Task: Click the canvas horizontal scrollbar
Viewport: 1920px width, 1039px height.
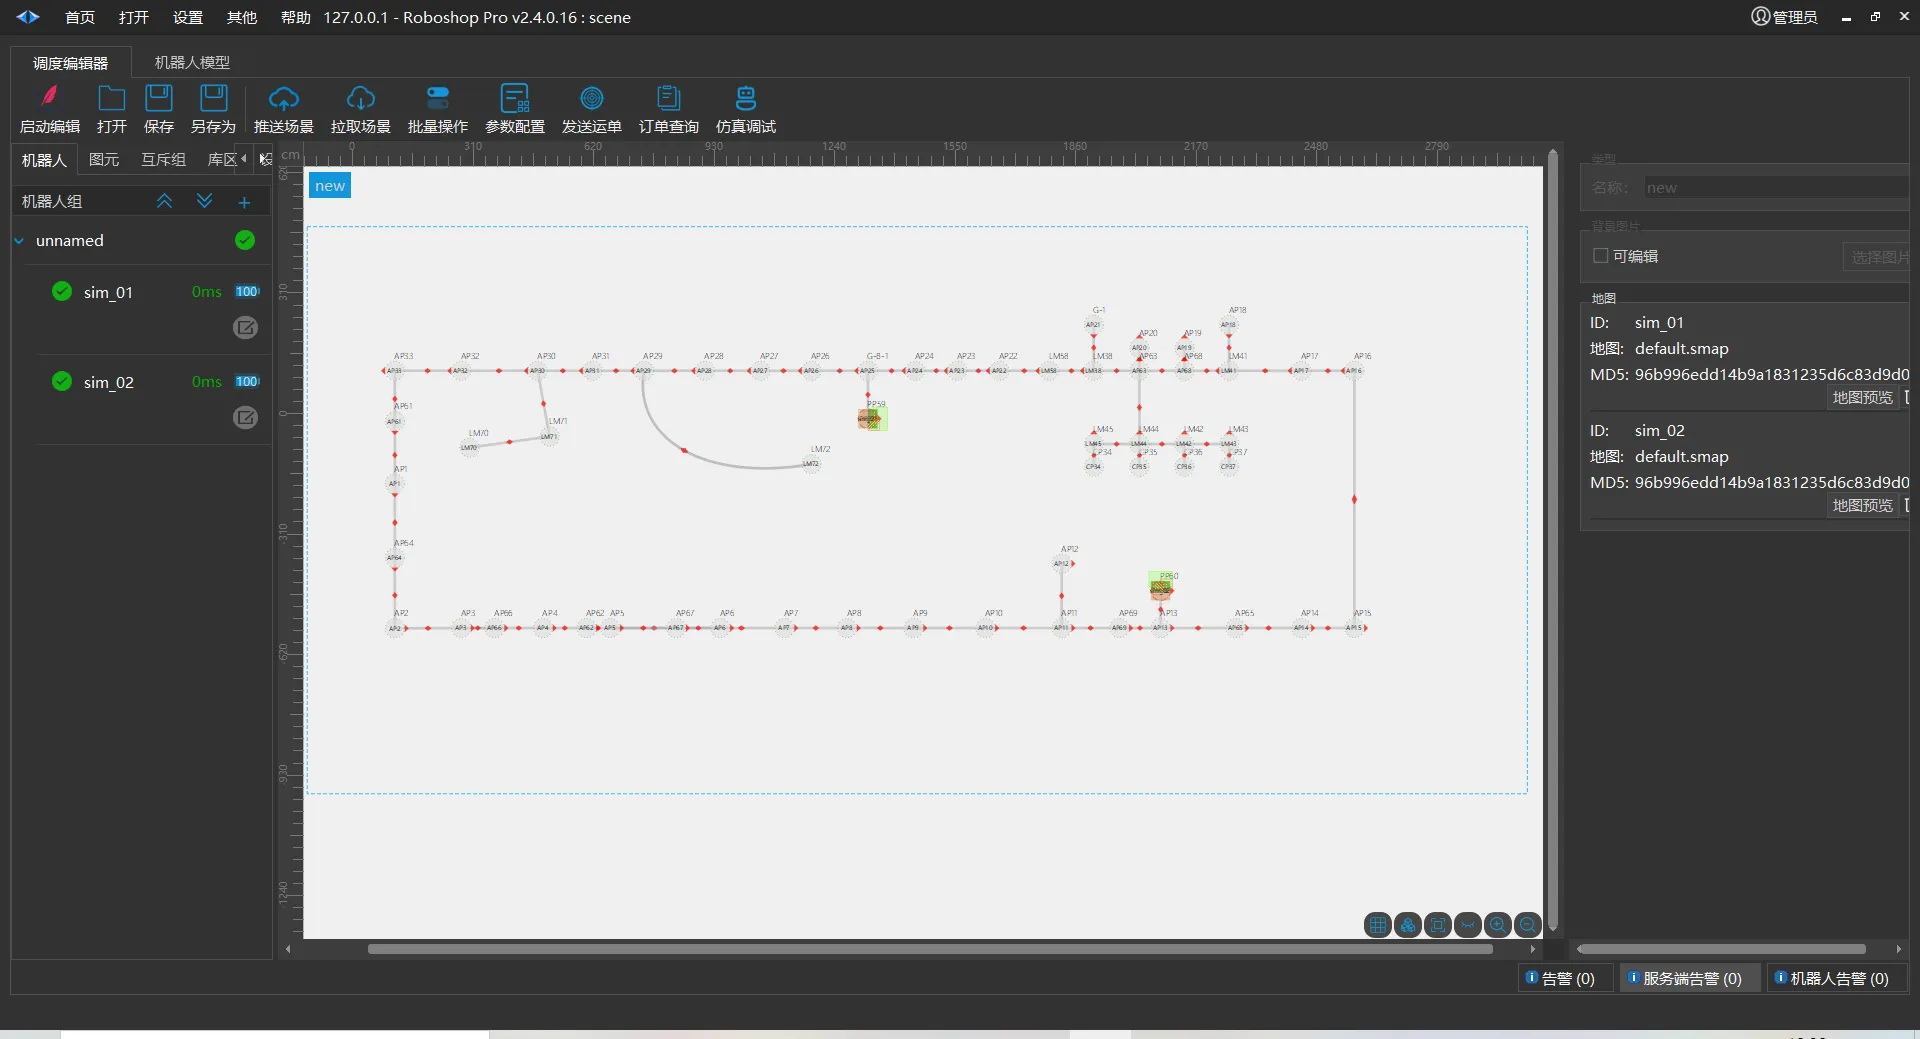Action: coord(930,949)
